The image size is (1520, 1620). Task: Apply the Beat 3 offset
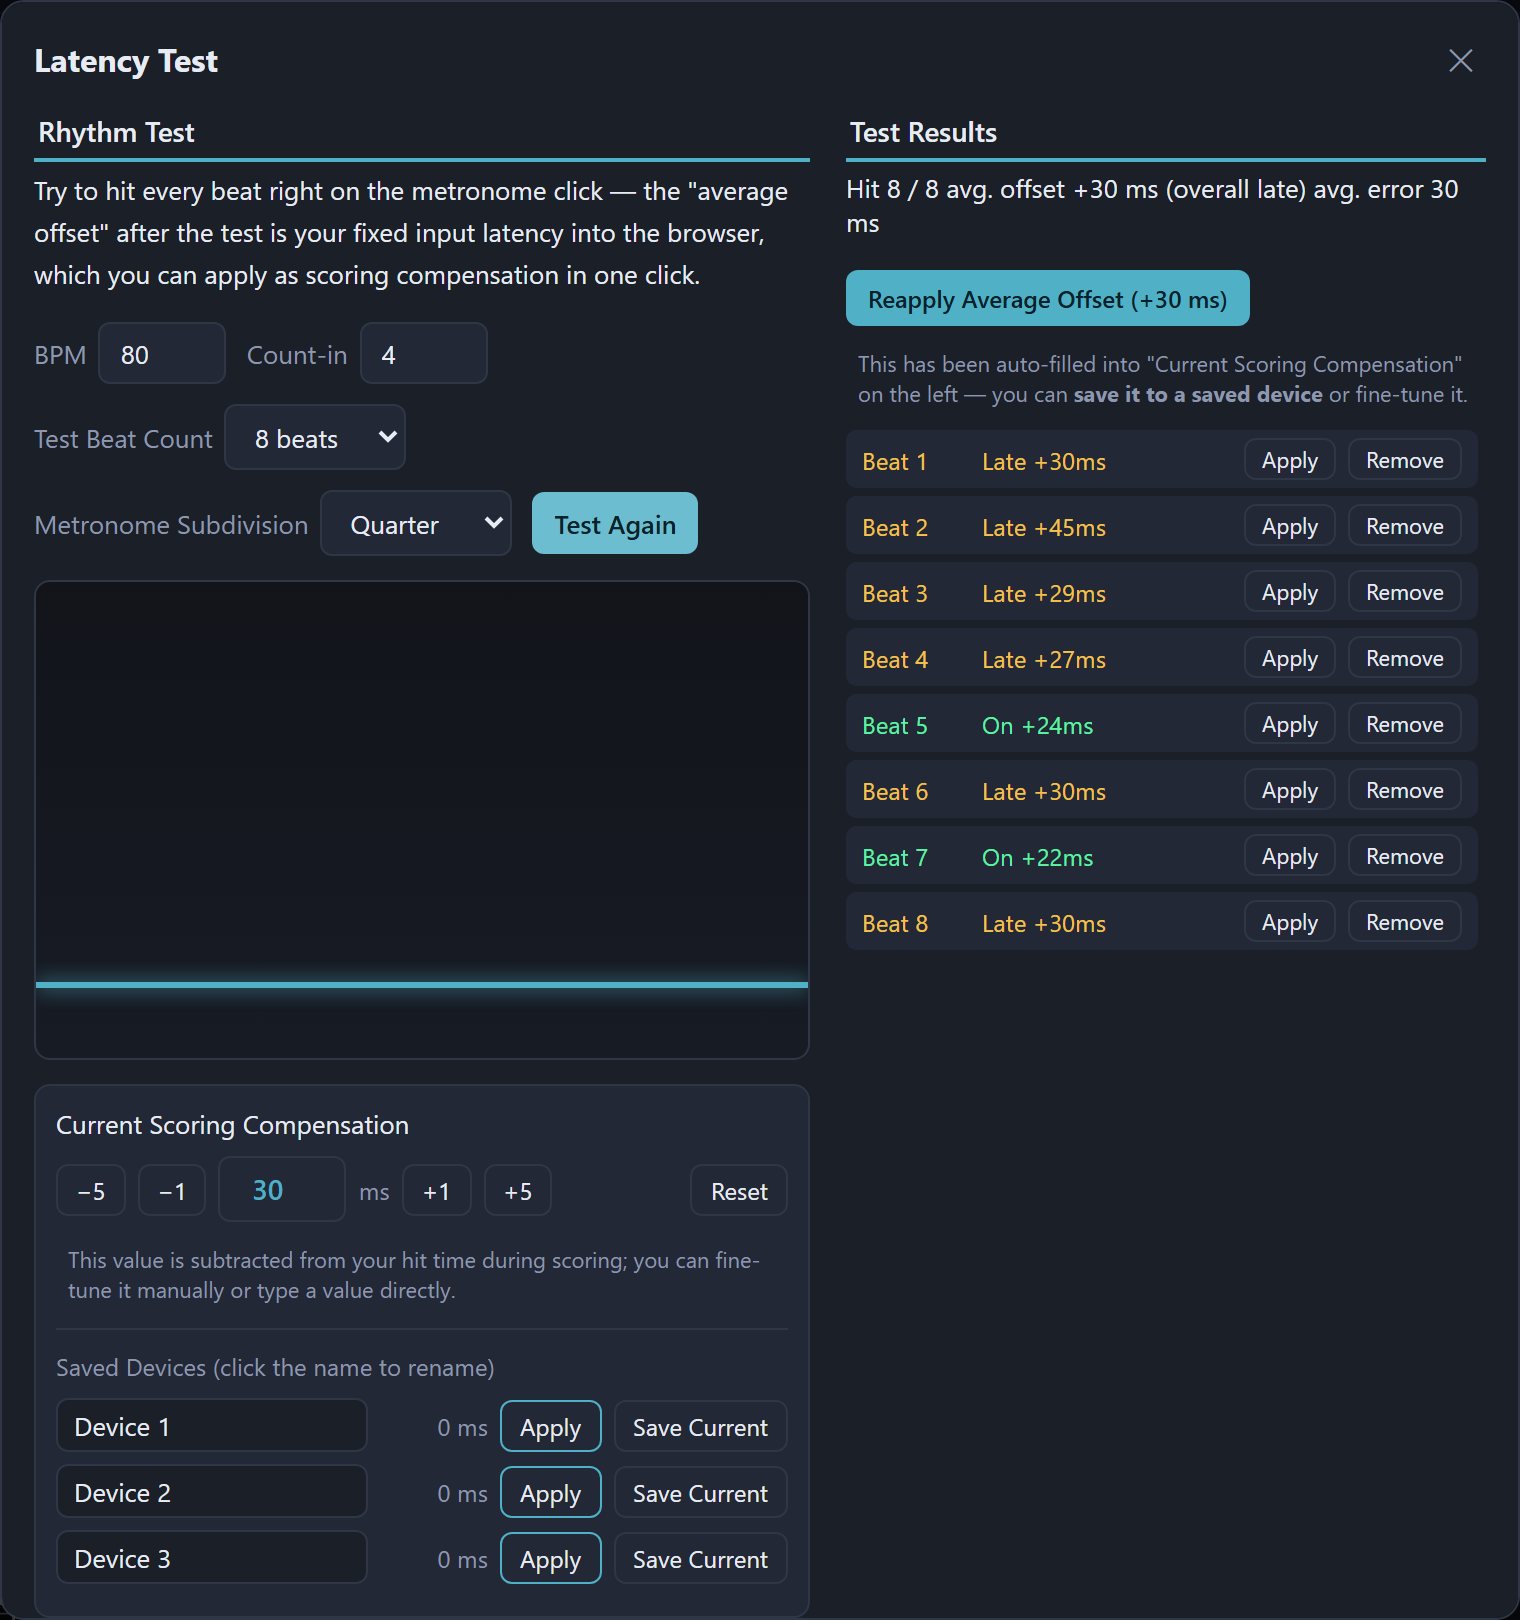pyautogui.click(x=1289, y=592)
